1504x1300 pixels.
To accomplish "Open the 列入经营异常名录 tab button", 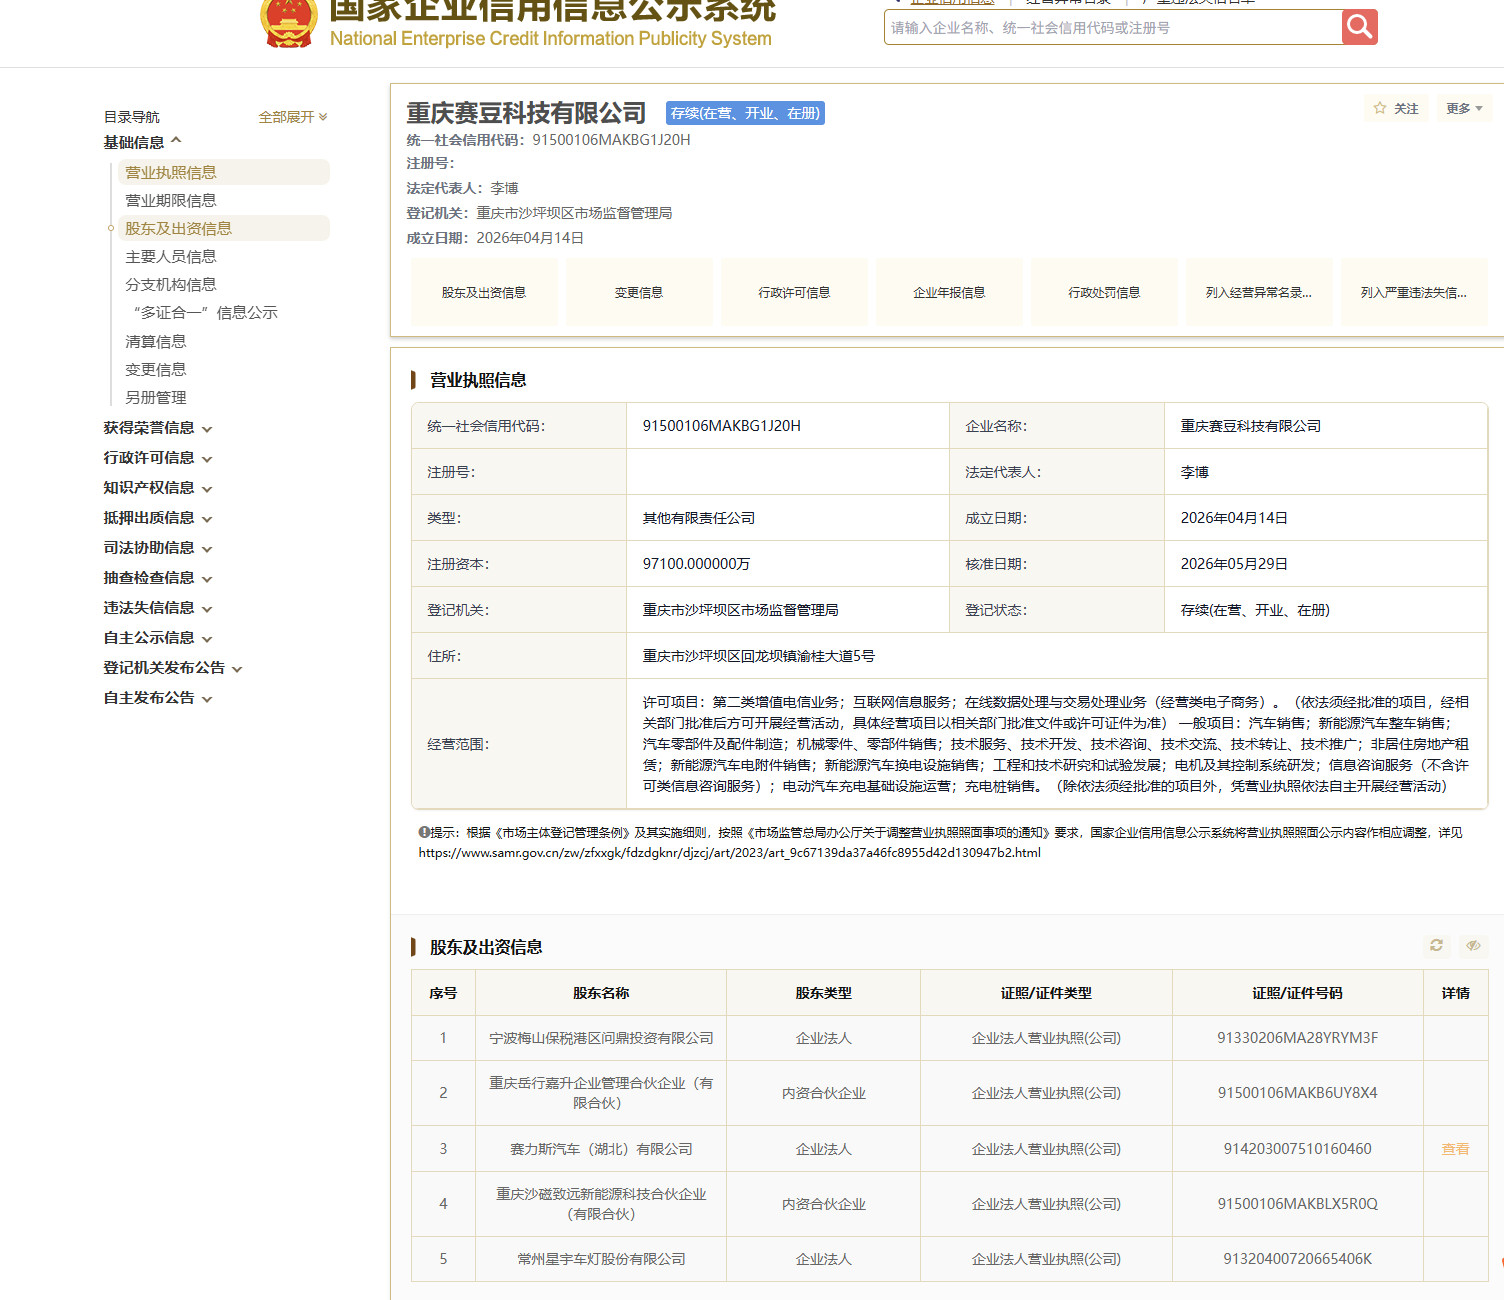I will point(1259,292).
